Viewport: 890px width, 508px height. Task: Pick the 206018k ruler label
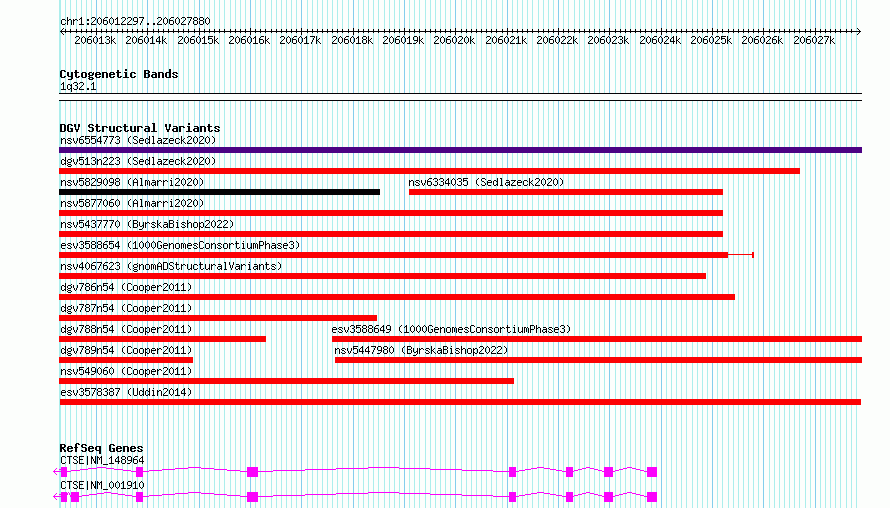pos(352,40)
